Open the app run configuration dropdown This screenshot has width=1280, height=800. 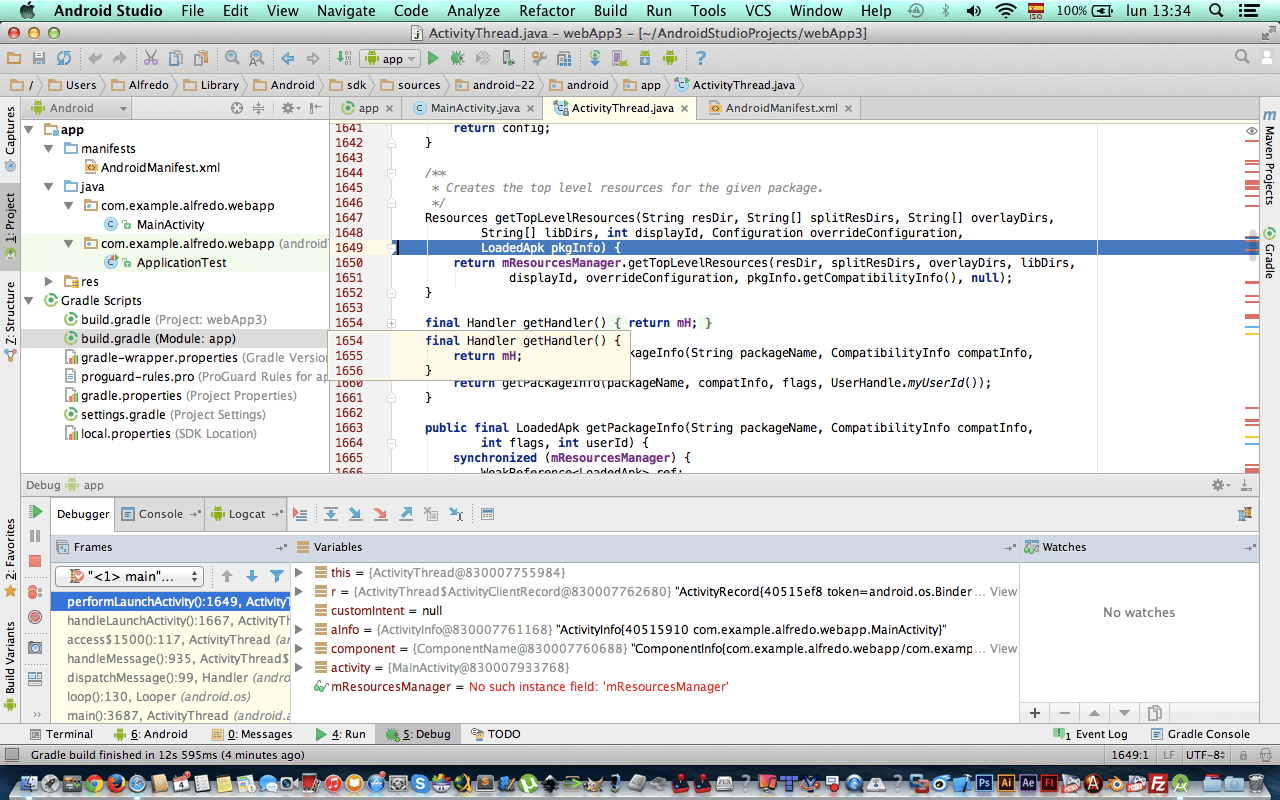click(x=391, y=59)
